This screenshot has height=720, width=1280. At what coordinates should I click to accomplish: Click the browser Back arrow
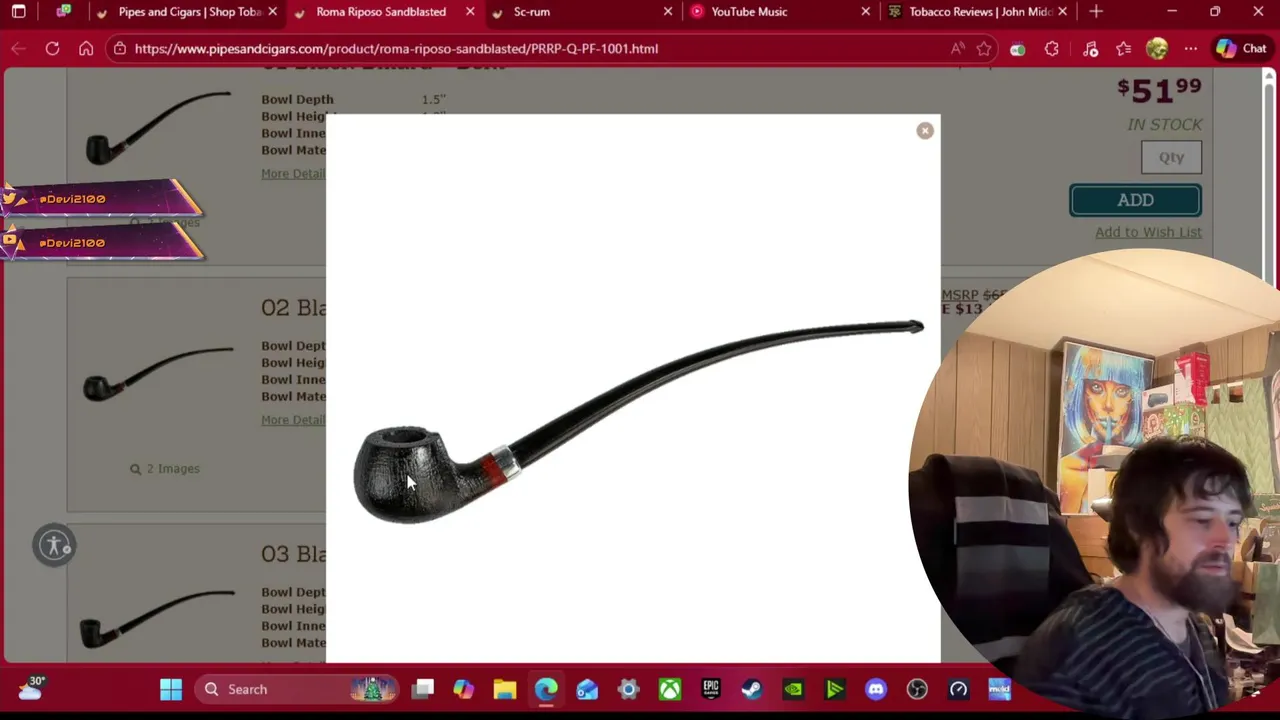[18, 48]
